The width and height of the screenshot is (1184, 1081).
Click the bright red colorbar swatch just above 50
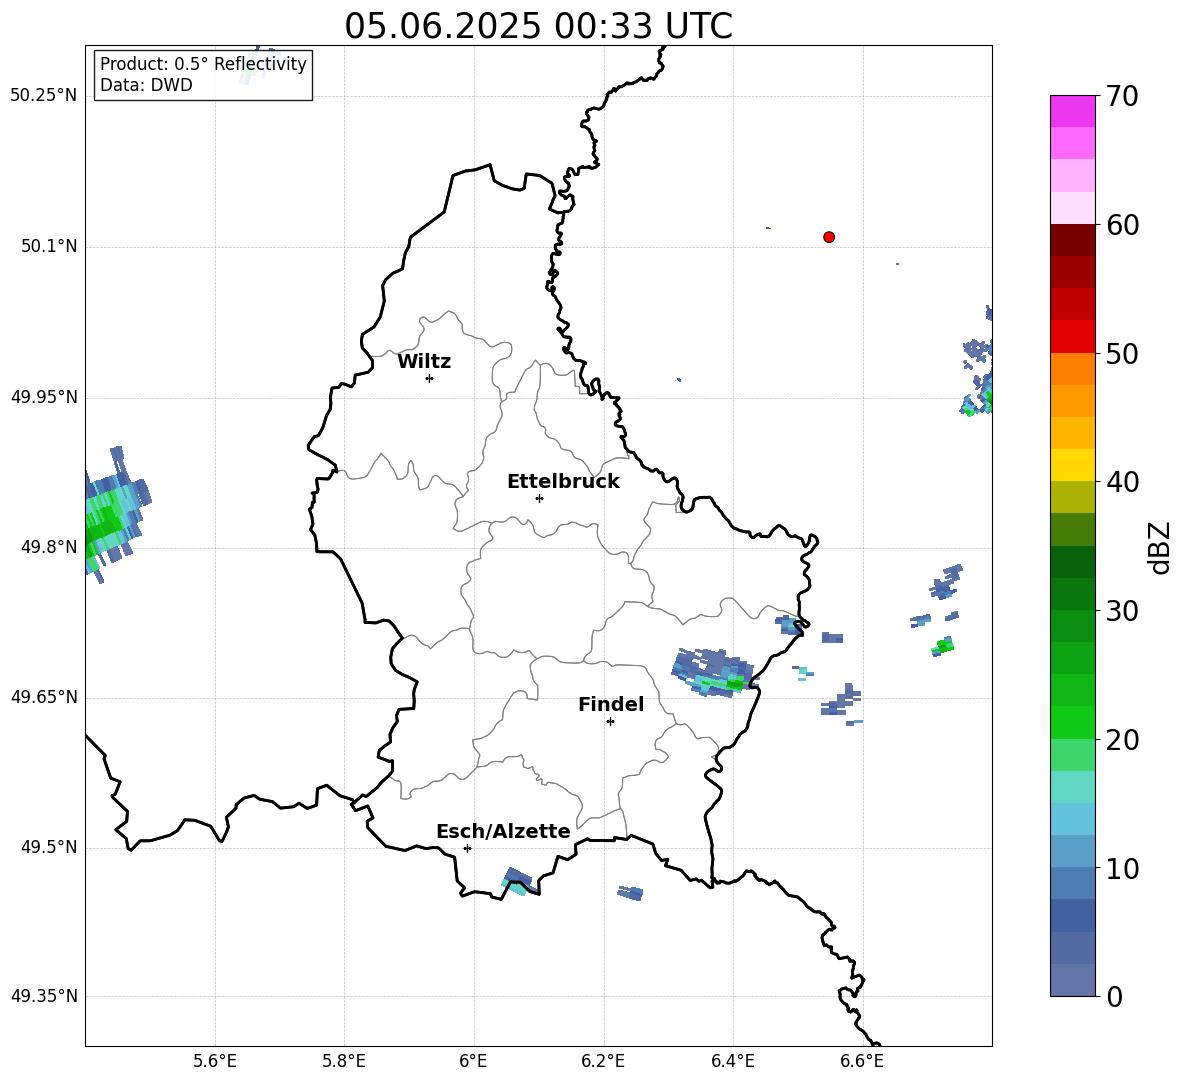1072,337
